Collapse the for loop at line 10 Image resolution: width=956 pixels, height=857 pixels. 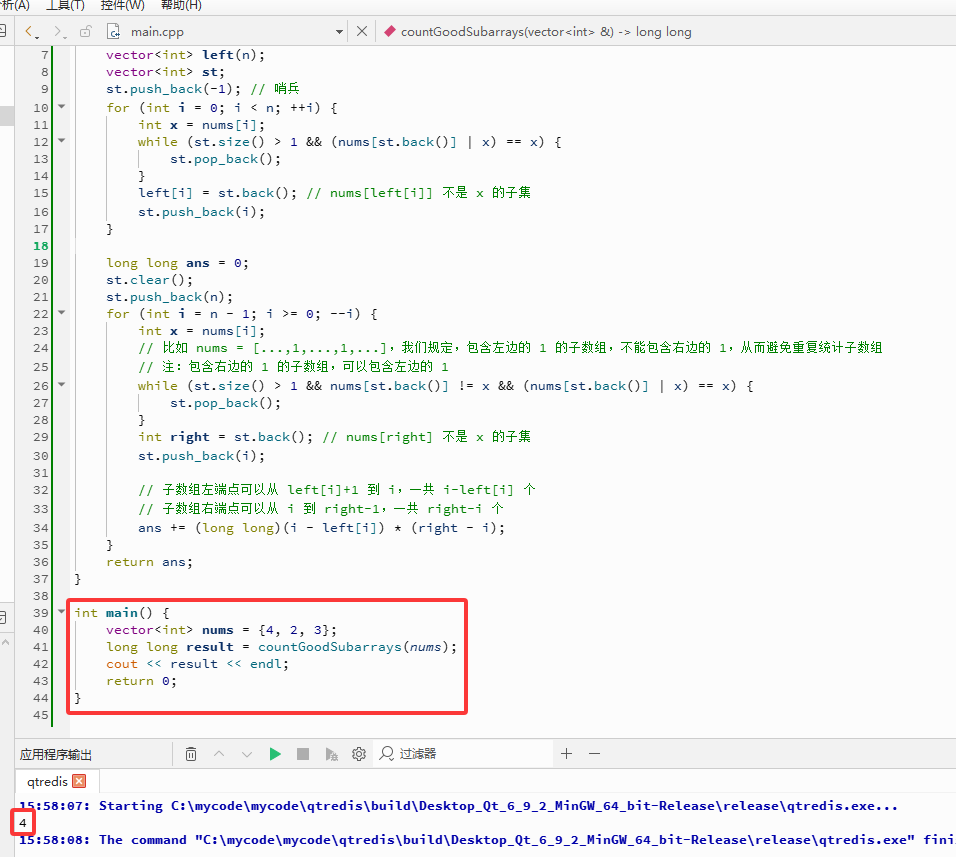(x=62, y=107)
